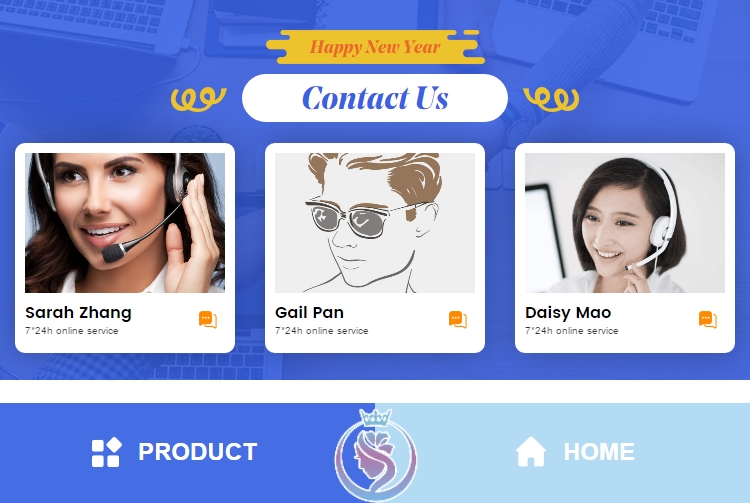Click the Contact Us heading button
The image size is (750, 503).
pyautogui.click(x=375, y=98)
